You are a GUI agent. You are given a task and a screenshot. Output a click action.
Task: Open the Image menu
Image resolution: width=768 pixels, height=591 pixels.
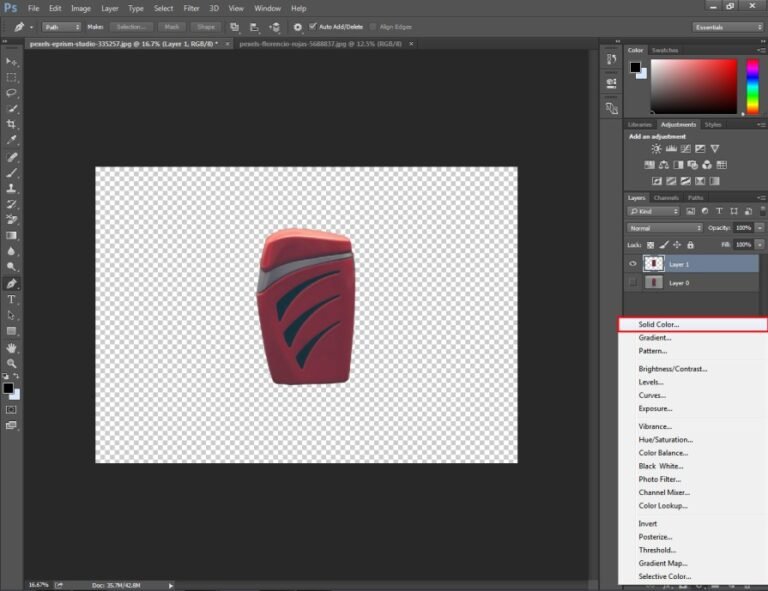81,8
